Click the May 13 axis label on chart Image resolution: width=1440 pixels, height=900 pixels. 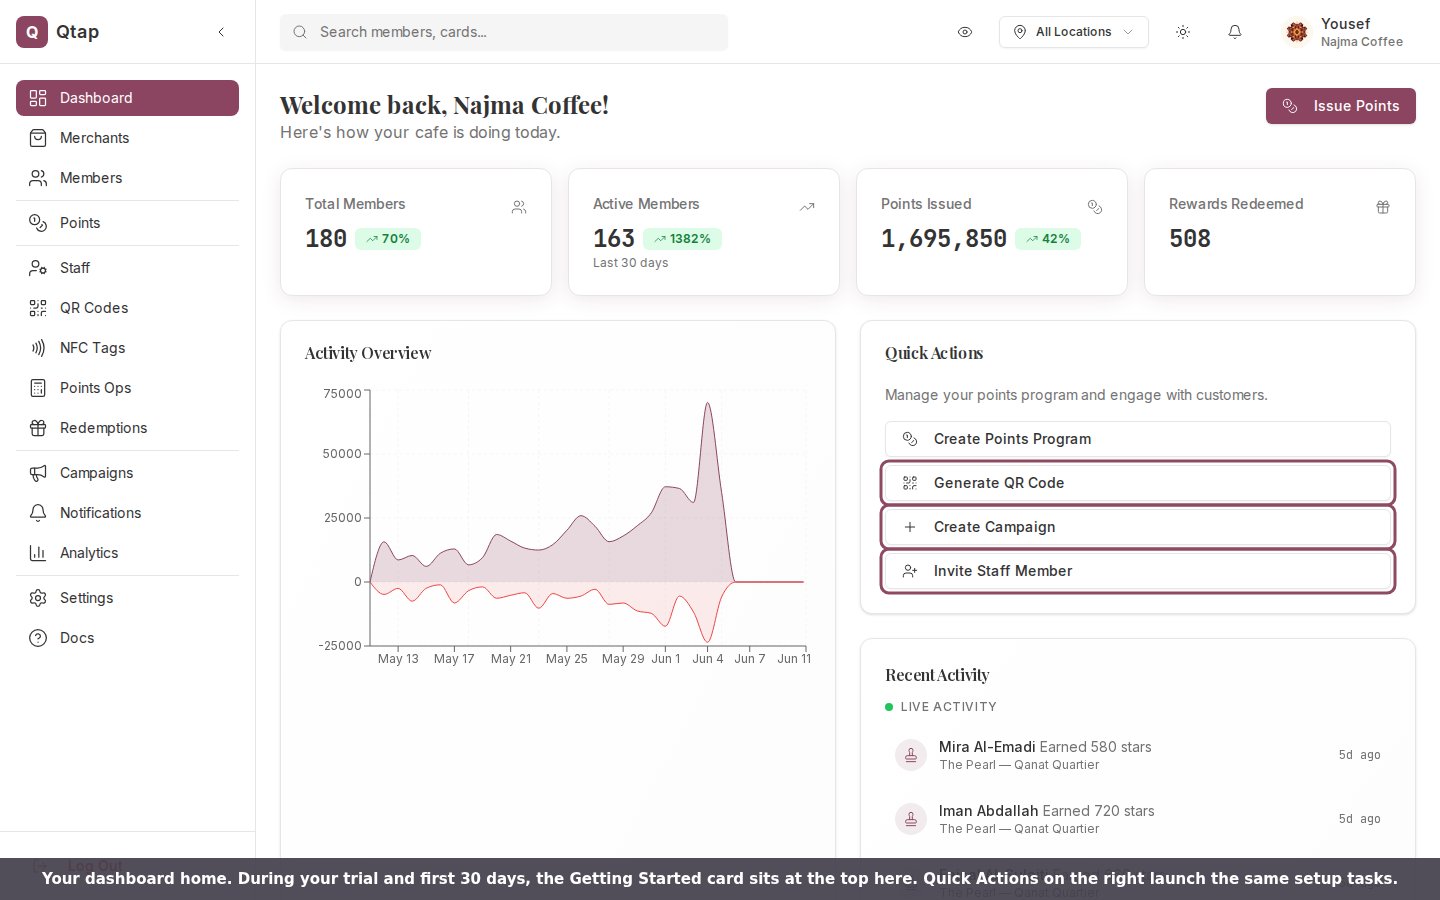click(398, 659)
